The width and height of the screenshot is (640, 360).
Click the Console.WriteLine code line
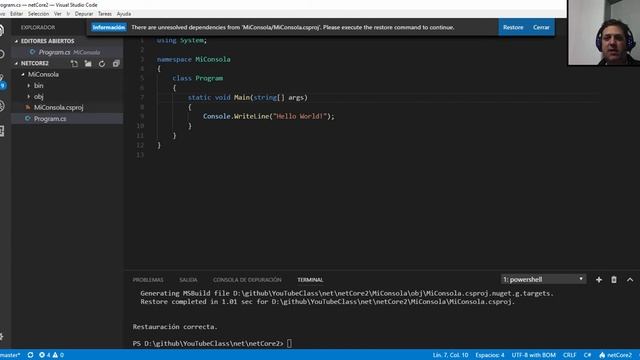tap(269, 116)
